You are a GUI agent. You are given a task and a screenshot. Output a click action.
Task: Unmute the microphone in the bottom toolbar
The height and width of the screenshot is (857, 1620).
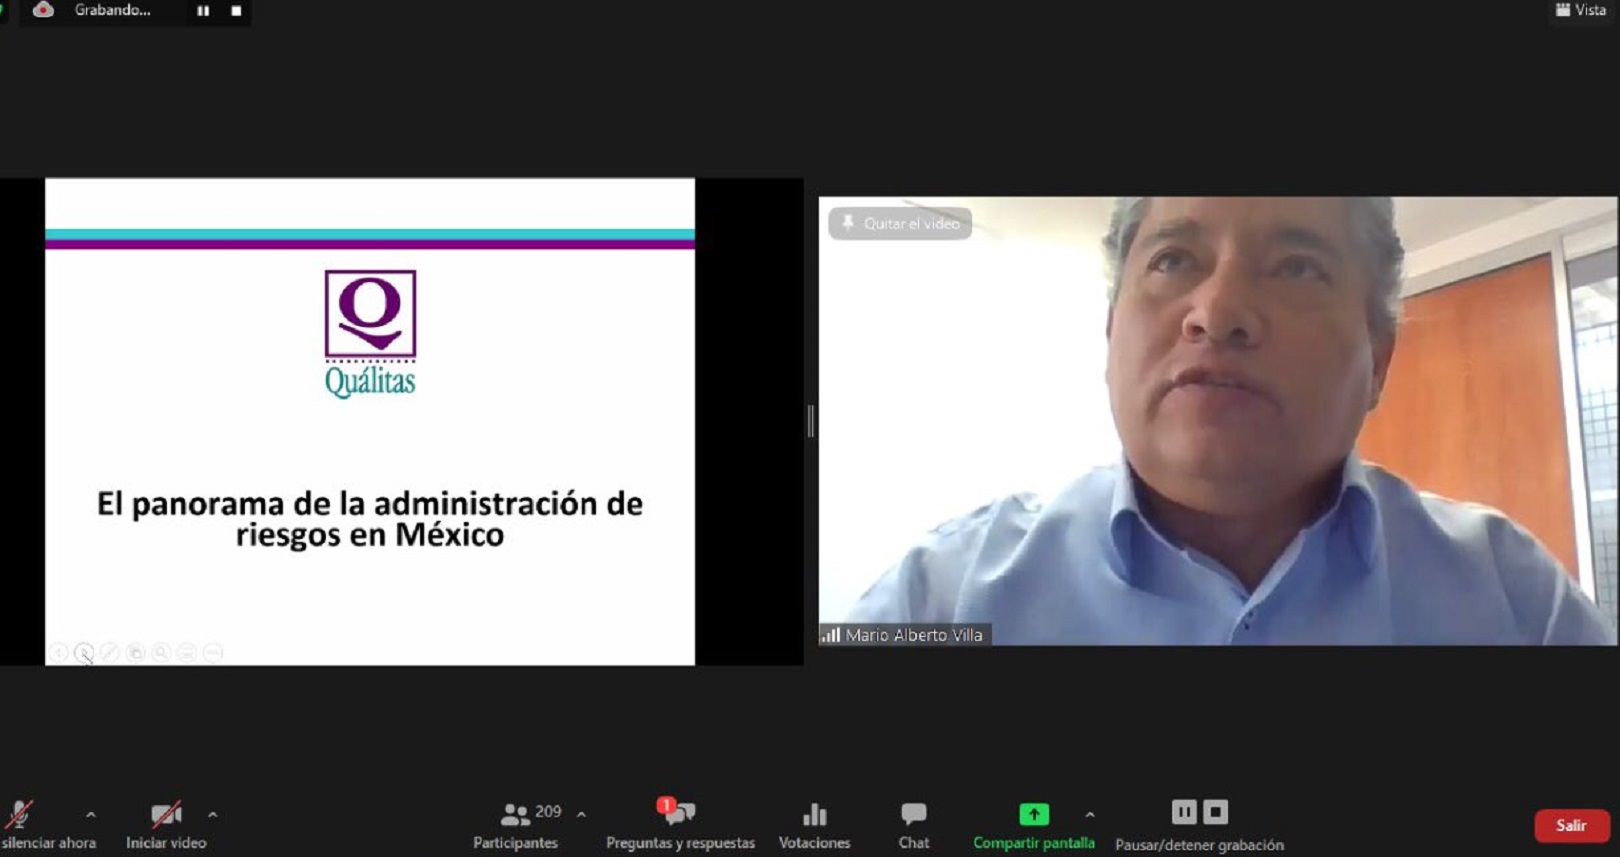[x=20, y=815]
